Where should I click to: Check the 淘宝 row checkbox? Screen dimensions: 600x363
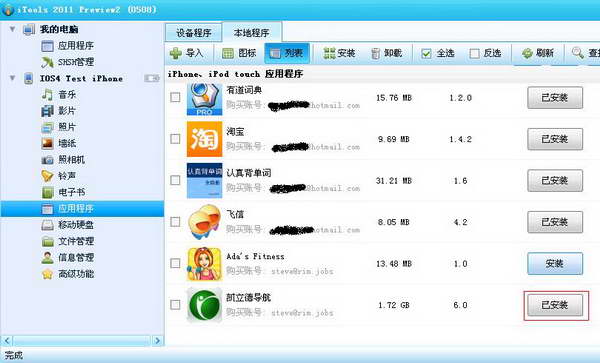(175, 138)
